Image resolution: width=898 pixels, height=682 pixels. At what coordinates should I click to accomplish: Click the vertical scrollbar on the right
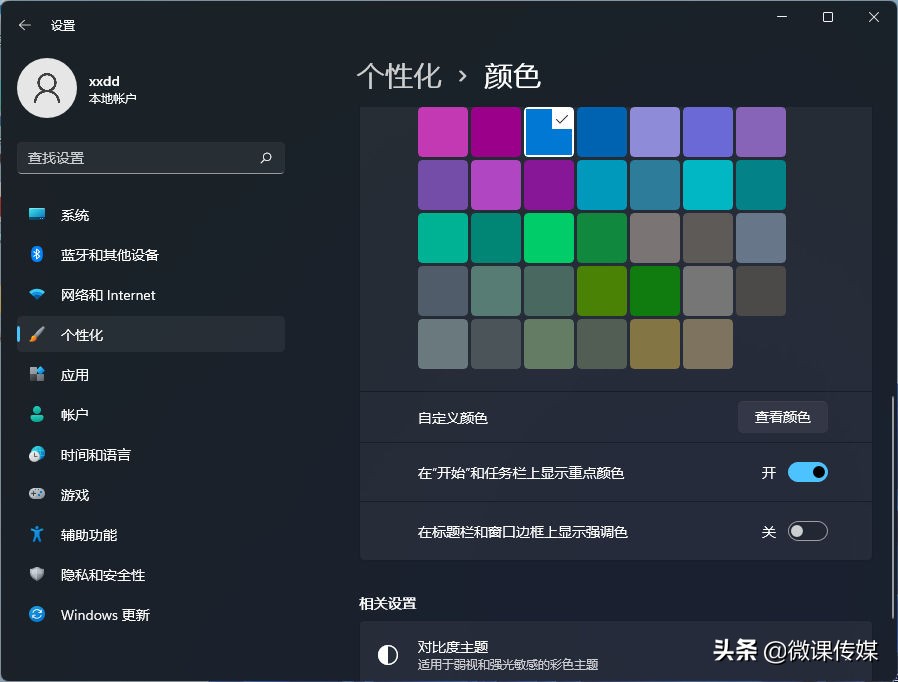click(x=892, y=507)
